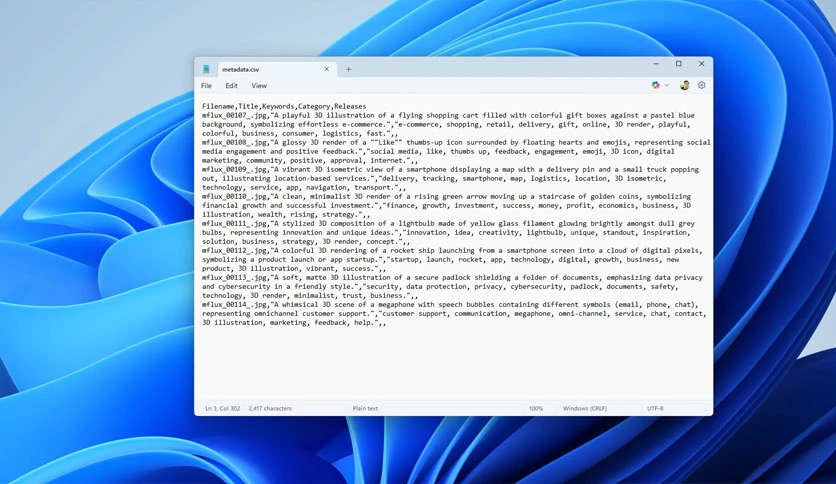The width and height of the screenshot is (836, 484).
Task: Click the words "thumbs-up icon" in text
Action: point(435,142)
